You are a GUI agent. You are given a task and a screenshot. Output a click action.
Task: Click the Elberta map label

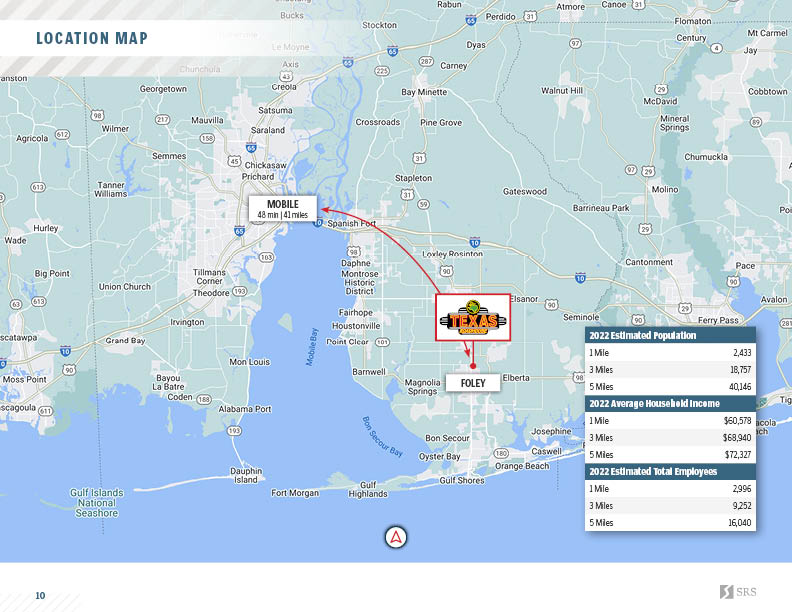pyautogui.click(x=516, y=378)
